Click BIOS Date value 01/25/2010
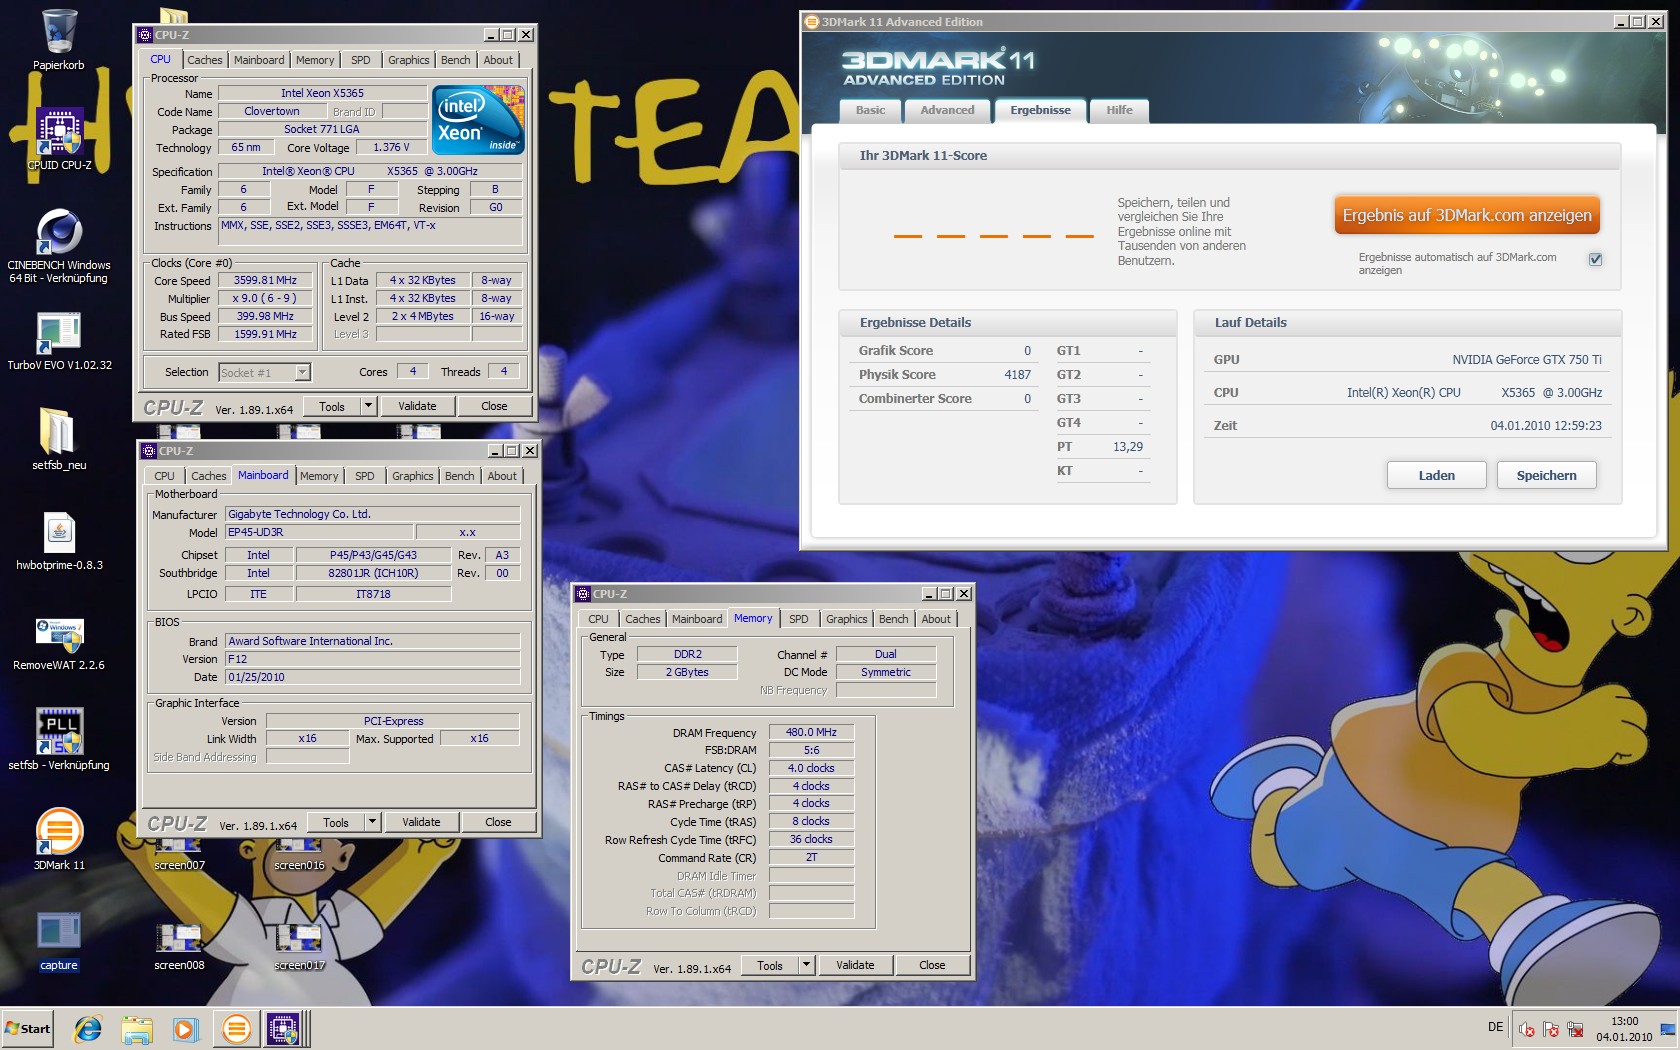This screenshot has width=1680, height=1050. (x=372, y=677)
